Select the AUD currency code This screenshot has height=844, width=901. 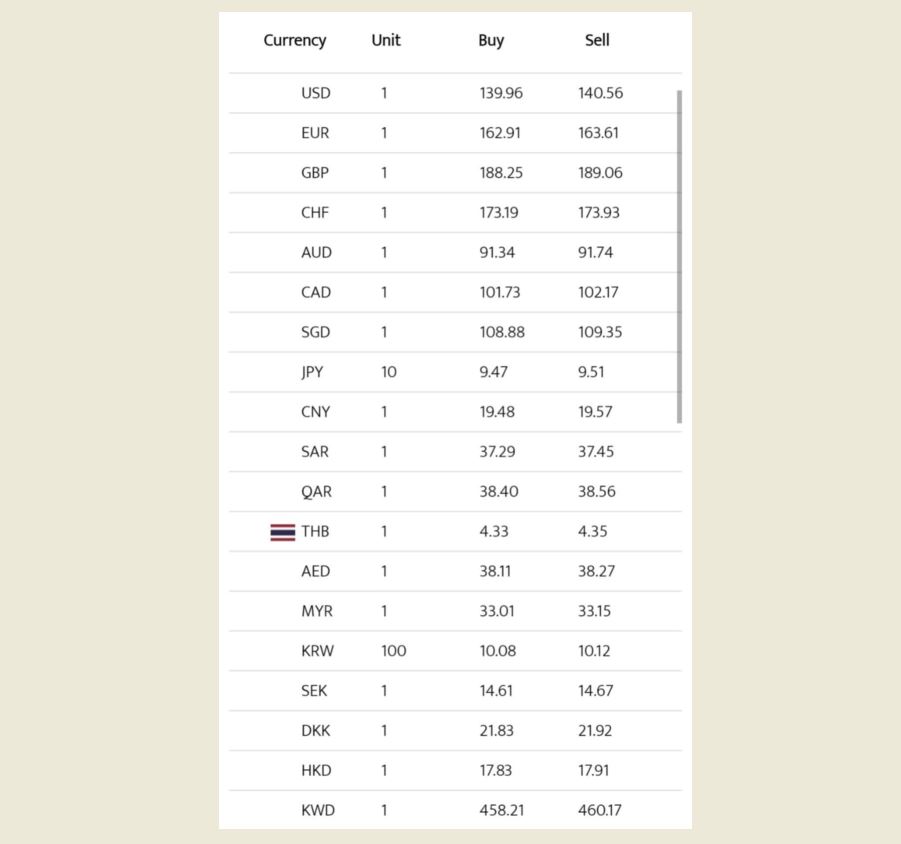tap(316, 253)
